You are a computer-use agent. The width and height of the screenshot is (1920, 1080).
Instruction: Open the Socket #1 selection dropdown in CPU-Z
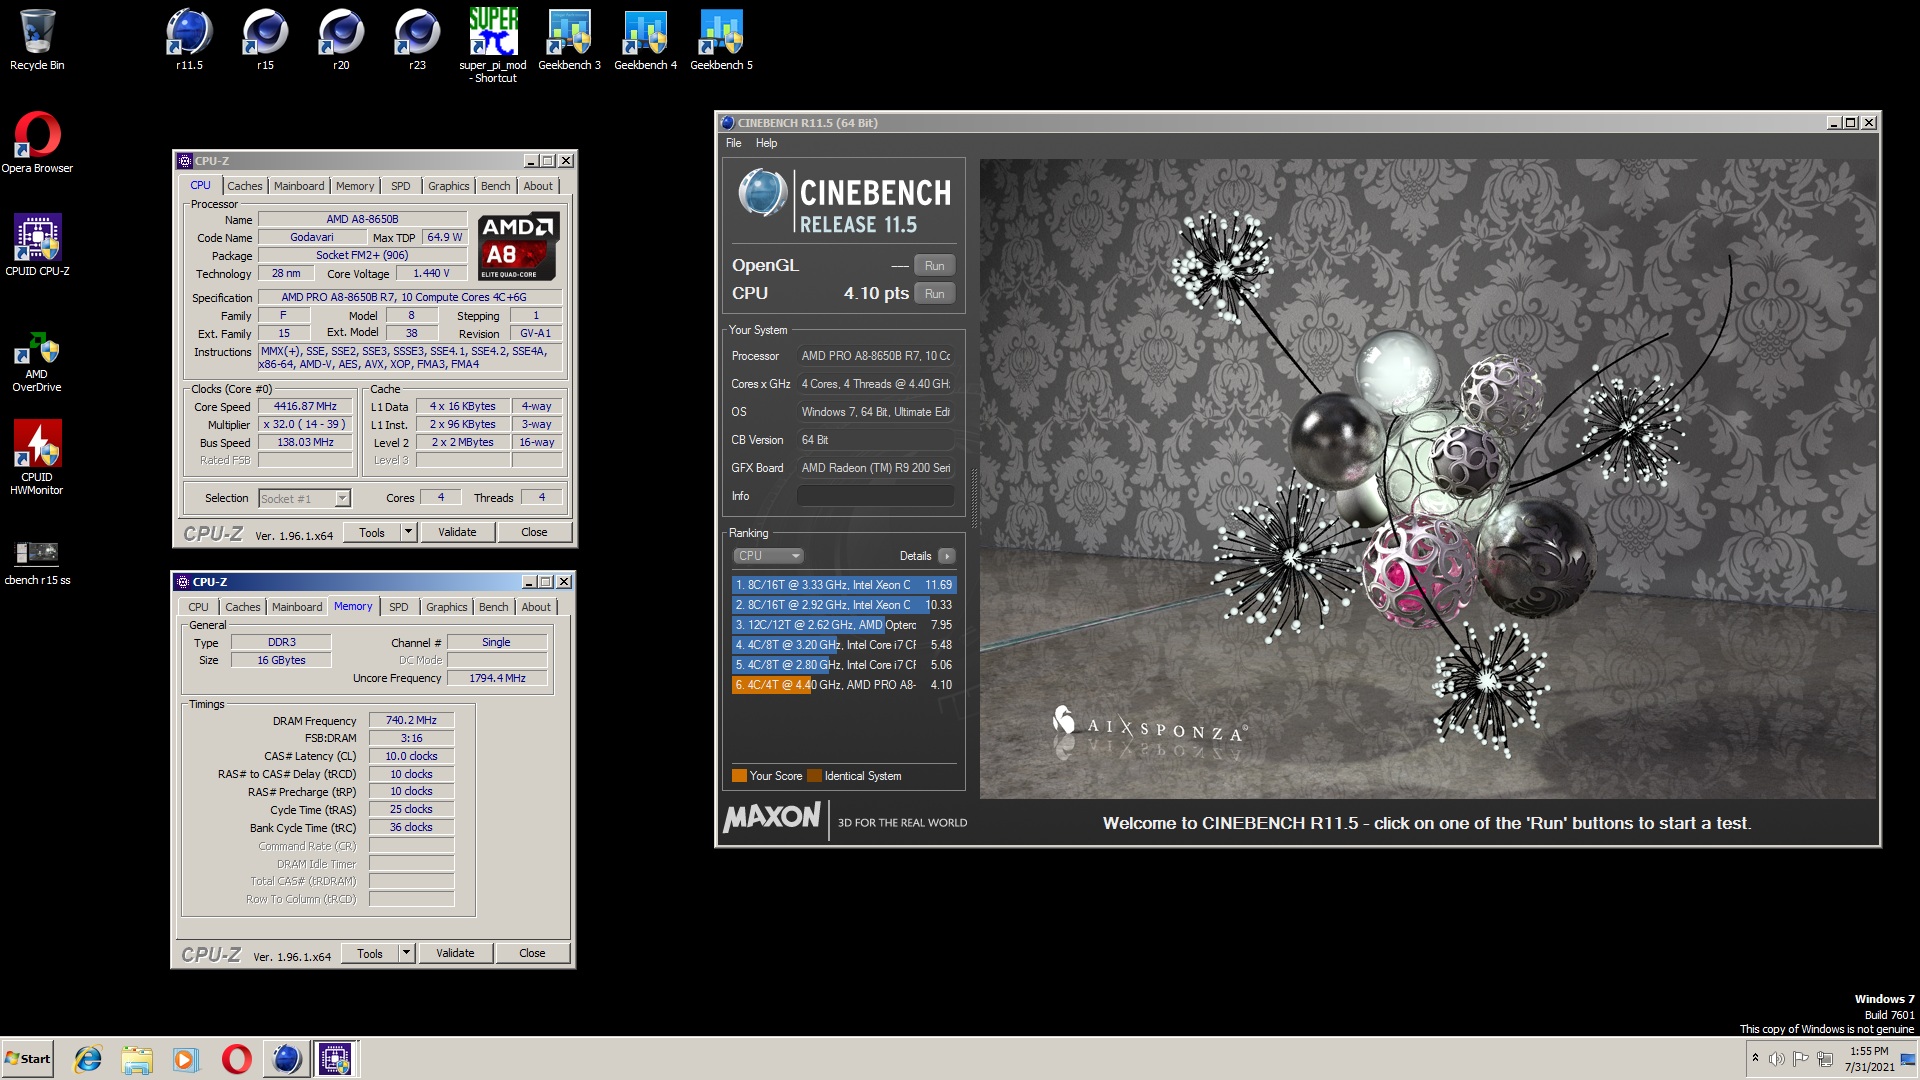(x=304, y=498)
